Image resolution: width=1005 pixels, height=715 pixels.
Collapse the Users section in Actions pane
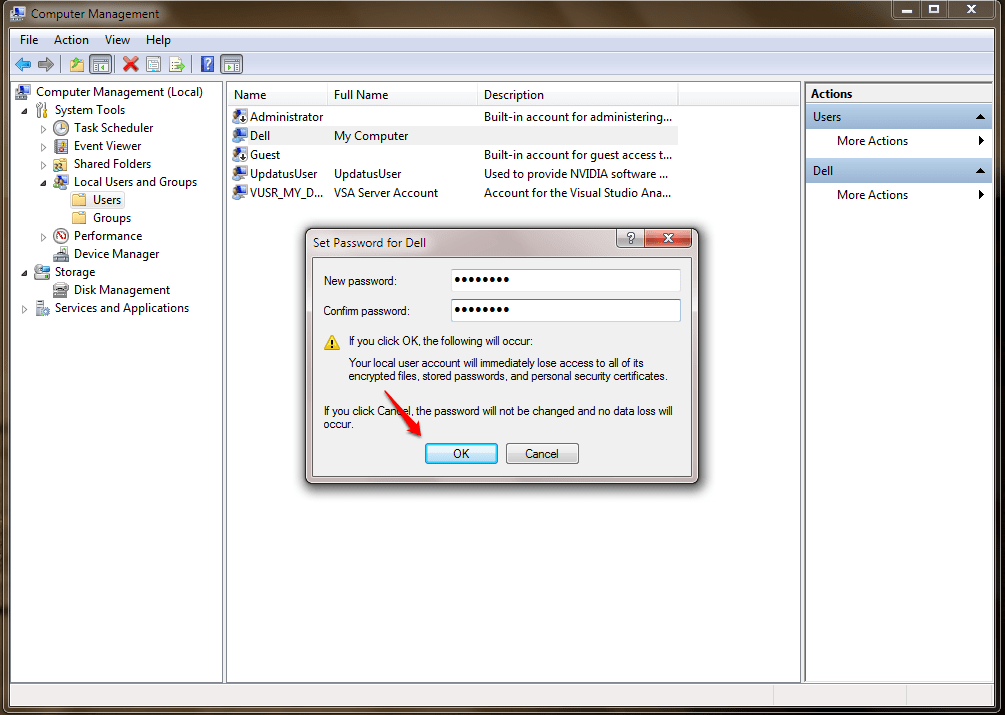tap(979, 117)
